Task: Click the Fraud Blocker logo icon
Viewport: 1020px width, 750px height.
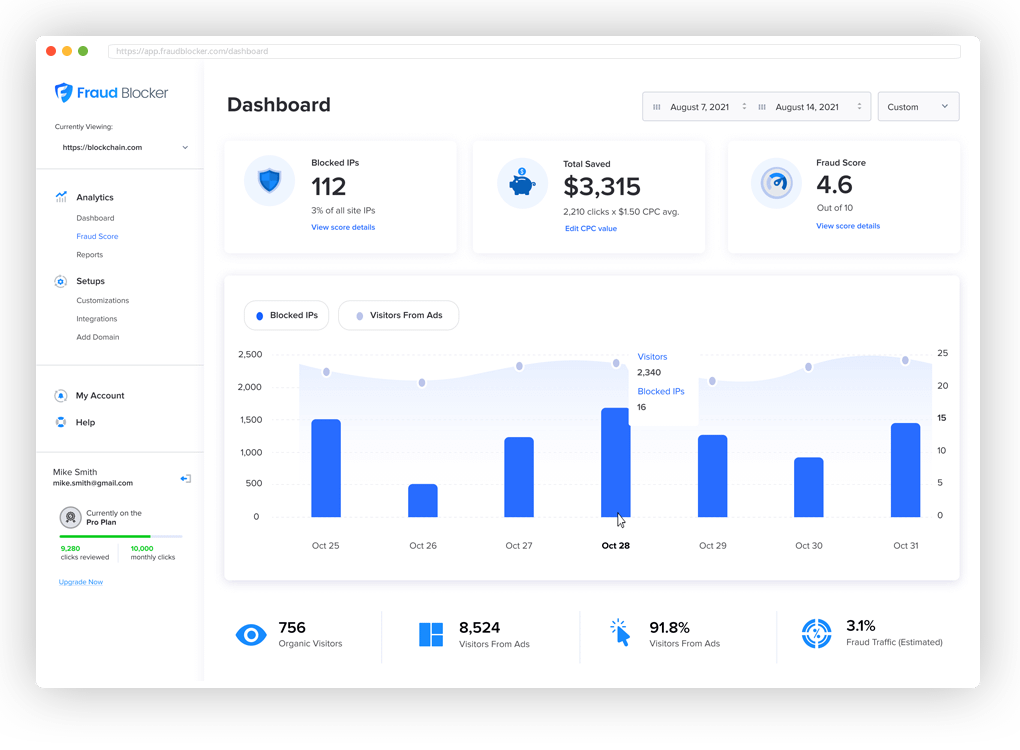Action: click(x=63, y=92)
